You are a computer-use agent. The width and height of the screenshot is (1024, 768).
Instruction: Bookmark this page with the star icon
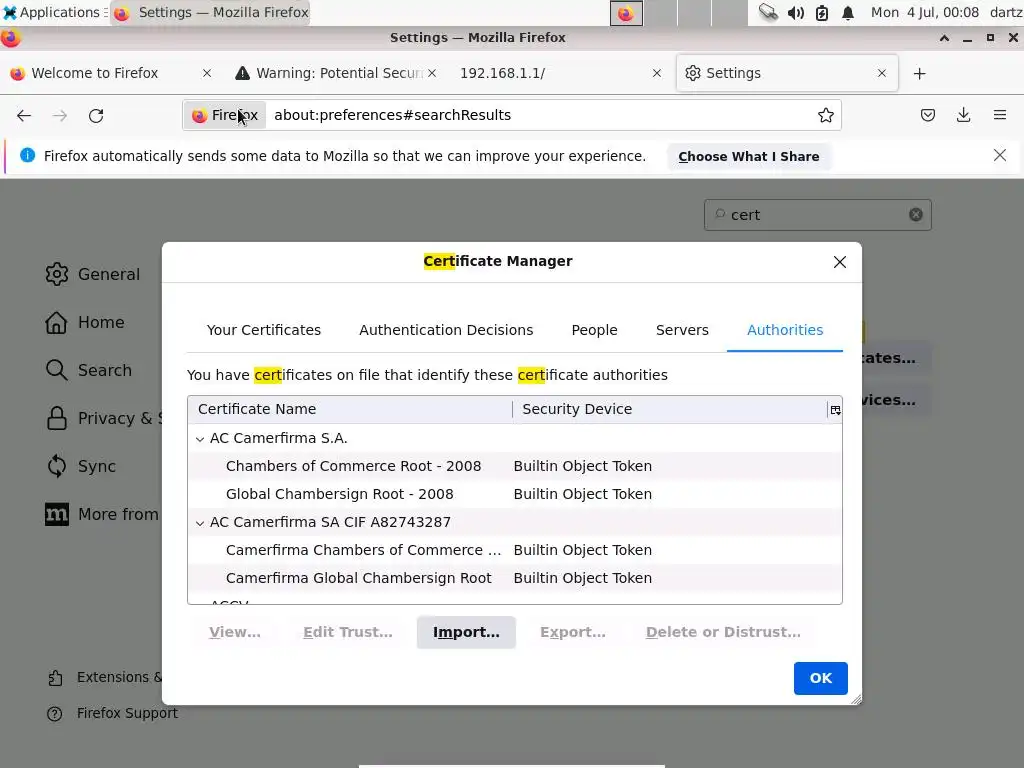[x=825, y=116]
